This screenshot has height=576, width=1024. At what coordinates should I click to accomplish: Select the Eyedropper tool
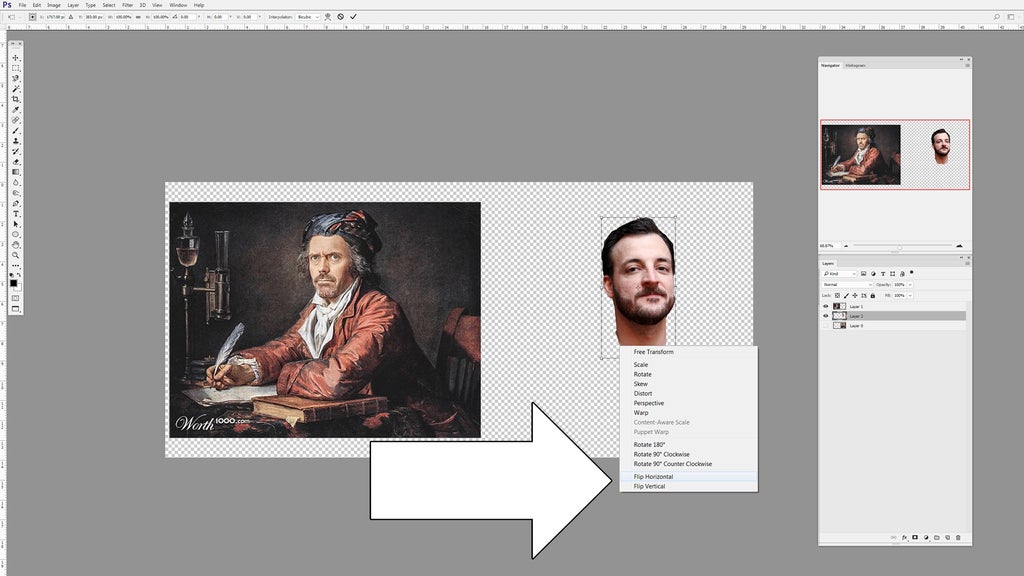coord(16,110)
